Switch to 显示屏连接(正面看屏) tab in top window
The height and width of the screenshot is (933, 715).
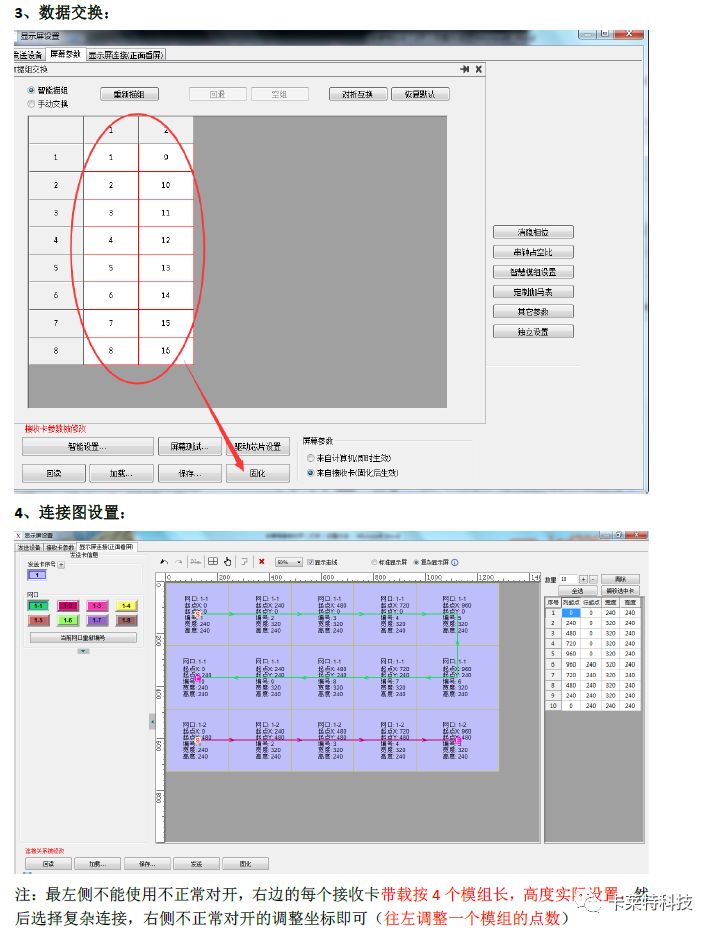[x=126, y=55]
